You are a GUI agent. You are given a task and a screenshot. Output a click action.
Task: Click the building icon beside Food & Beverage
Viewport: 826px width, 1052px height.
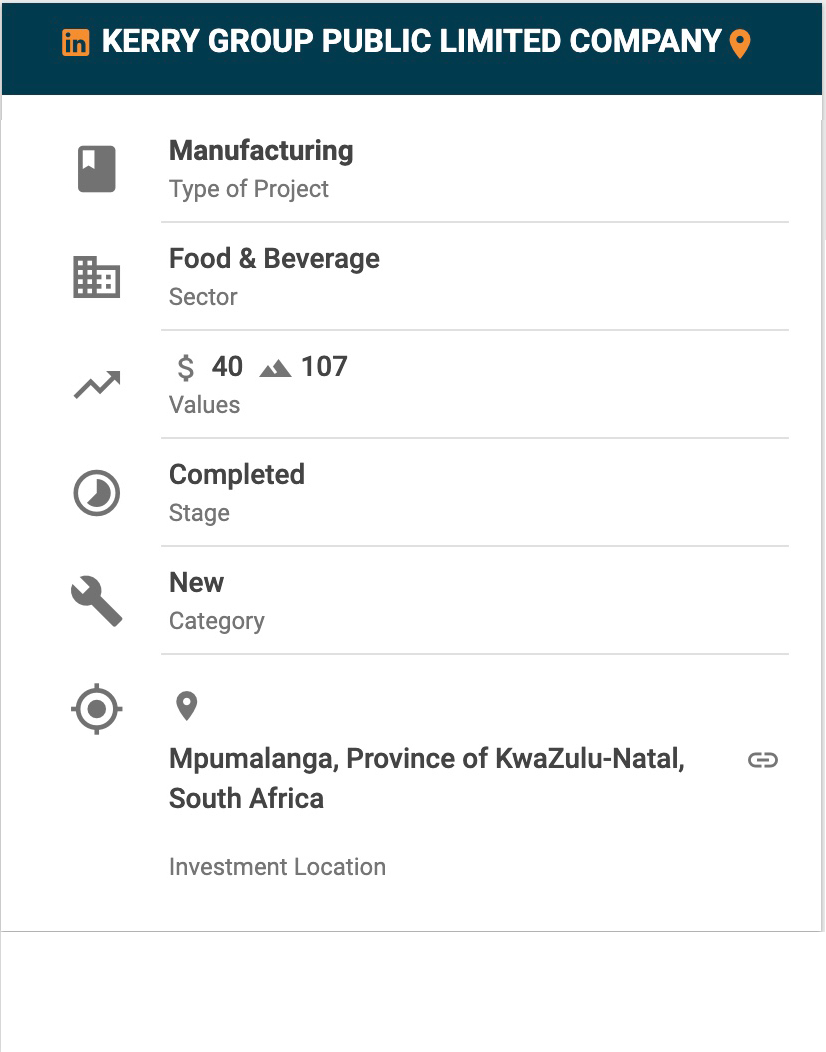click(x=97, y=277)
